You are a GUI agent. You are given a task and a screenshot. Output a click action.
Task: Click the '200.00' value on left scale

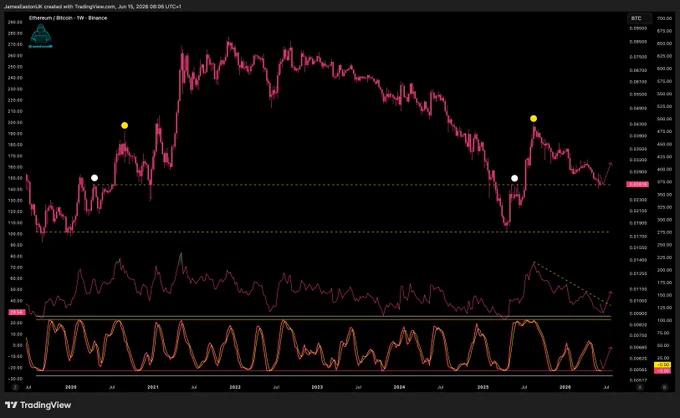tap(15, 122)
